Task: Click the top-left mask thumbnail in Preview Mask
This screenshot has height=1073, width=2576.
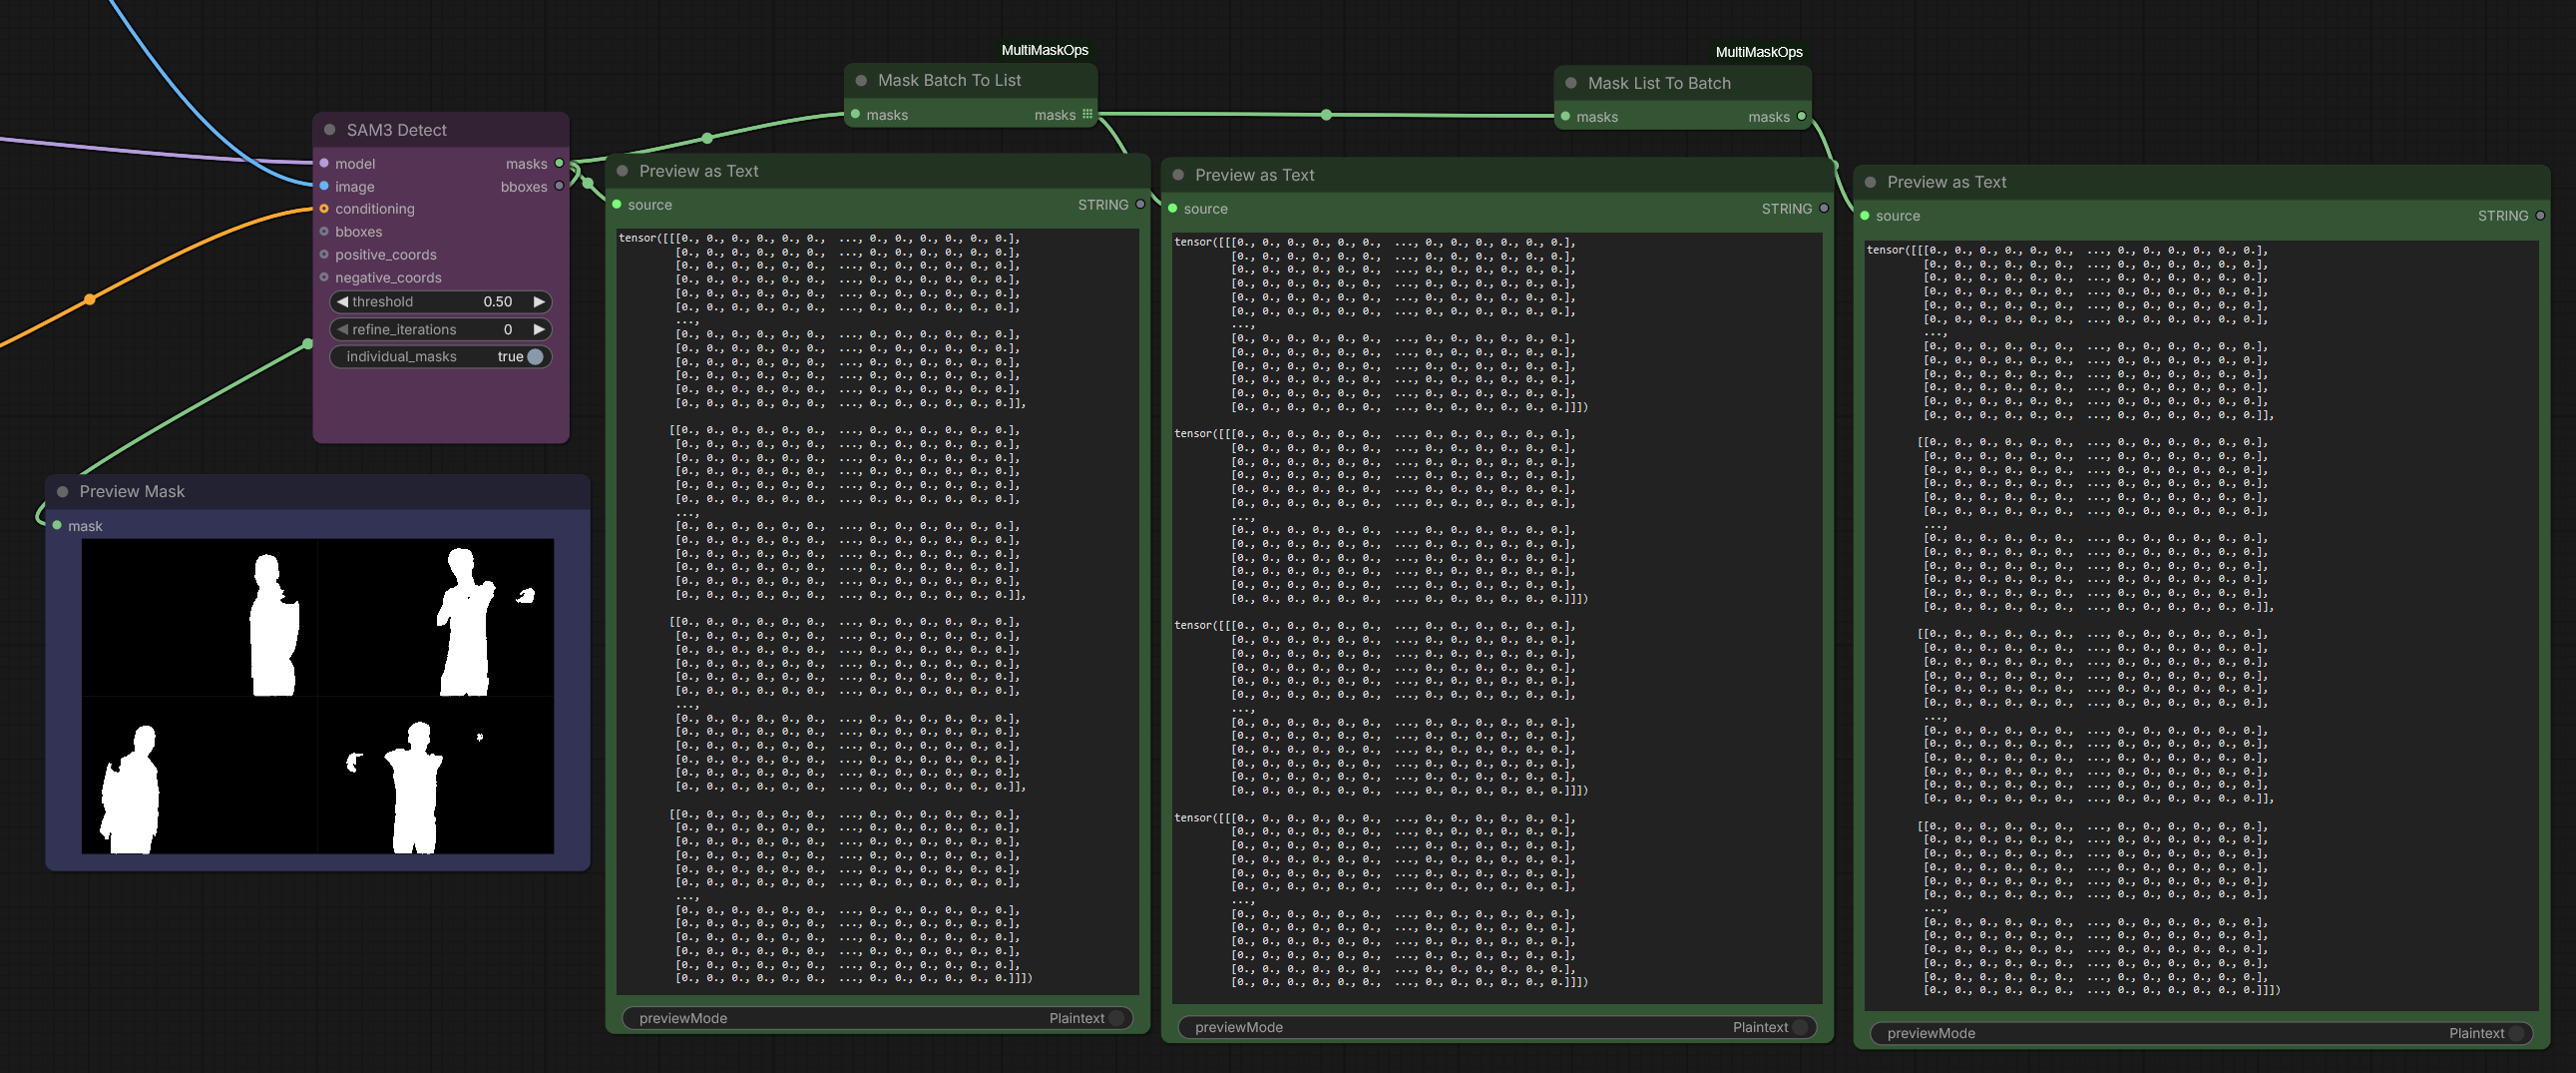Action: click(x=199, y=617)
